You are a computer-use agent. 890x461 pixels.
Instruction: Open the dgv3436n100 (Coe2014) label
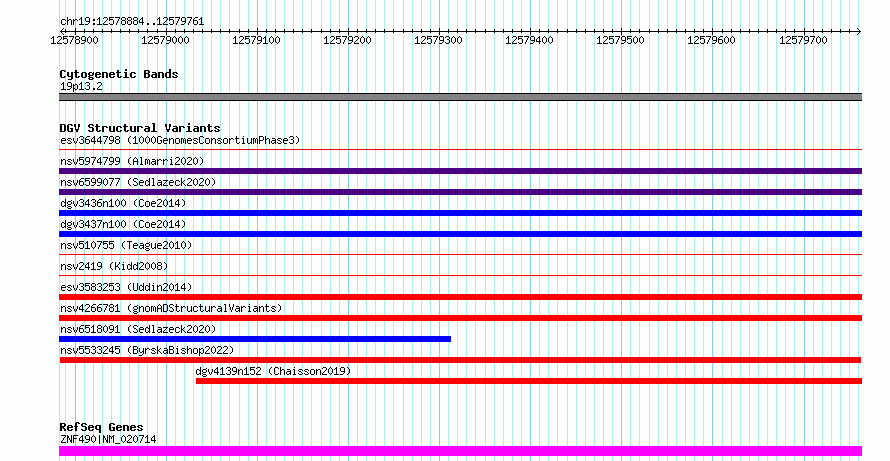point(123,203)
